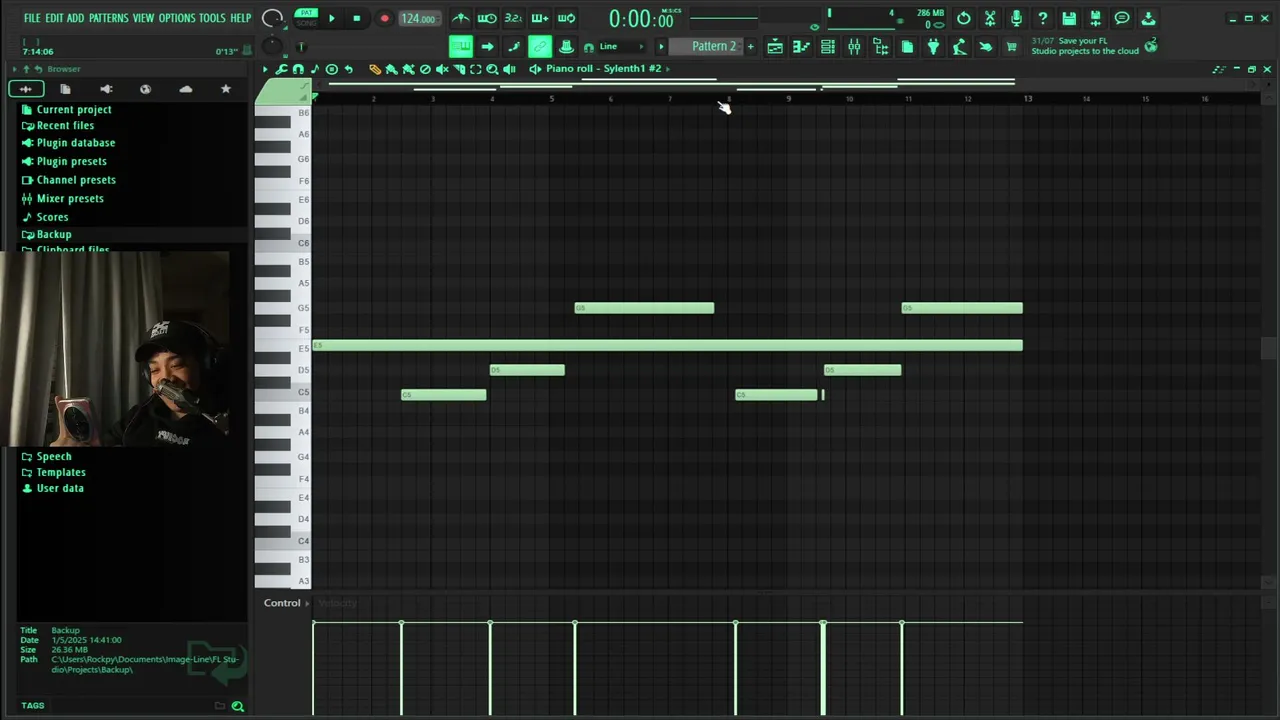
Task: Click the red record button
Action: (x=384, y=18)
